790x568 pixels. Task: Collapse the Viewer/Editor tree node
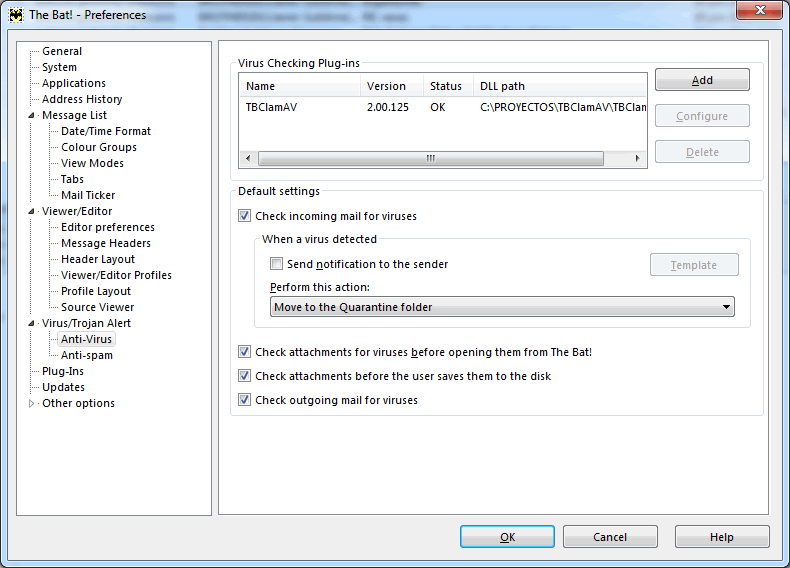tap(31, 211)
